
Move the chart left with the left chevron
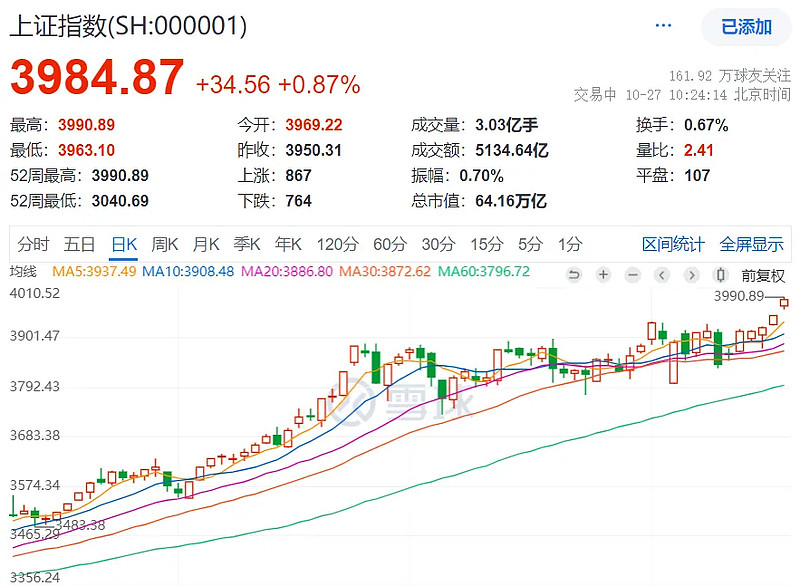[662, 275]
